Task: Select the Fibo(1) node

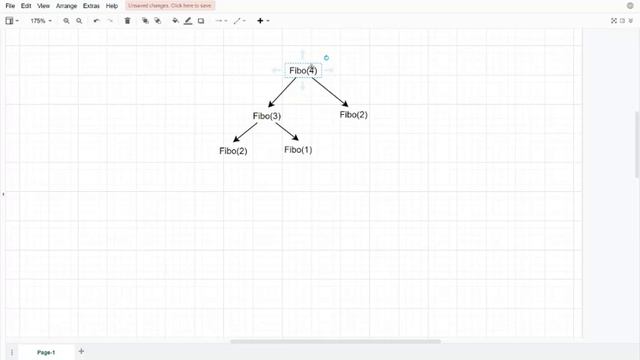Action: point(298,150)
